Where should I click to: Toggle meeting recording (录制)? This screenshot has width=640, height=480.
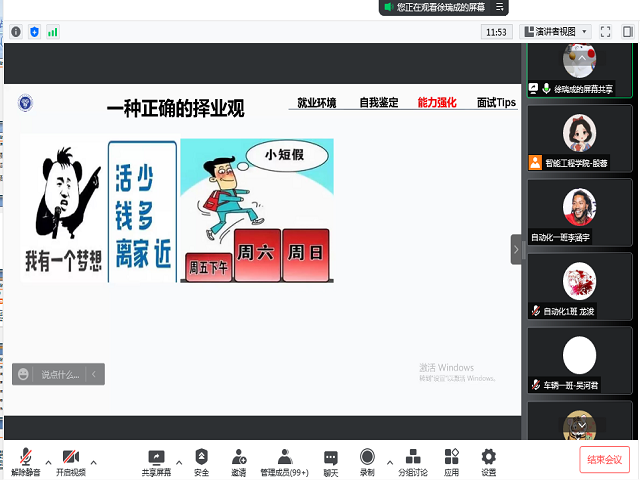tap(367, 459)
